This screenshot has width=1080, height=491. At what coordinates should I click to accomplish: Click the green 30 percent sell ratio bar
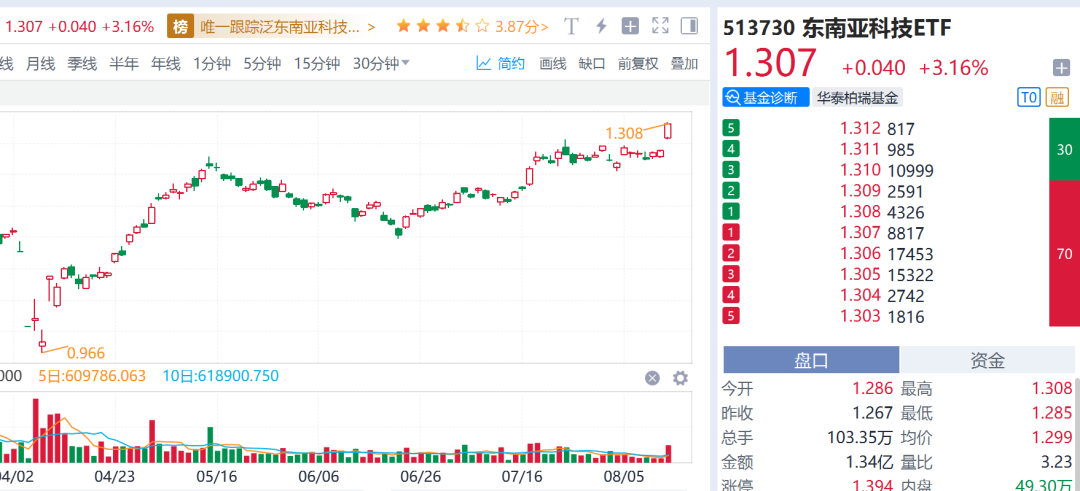pos(1064,149)
